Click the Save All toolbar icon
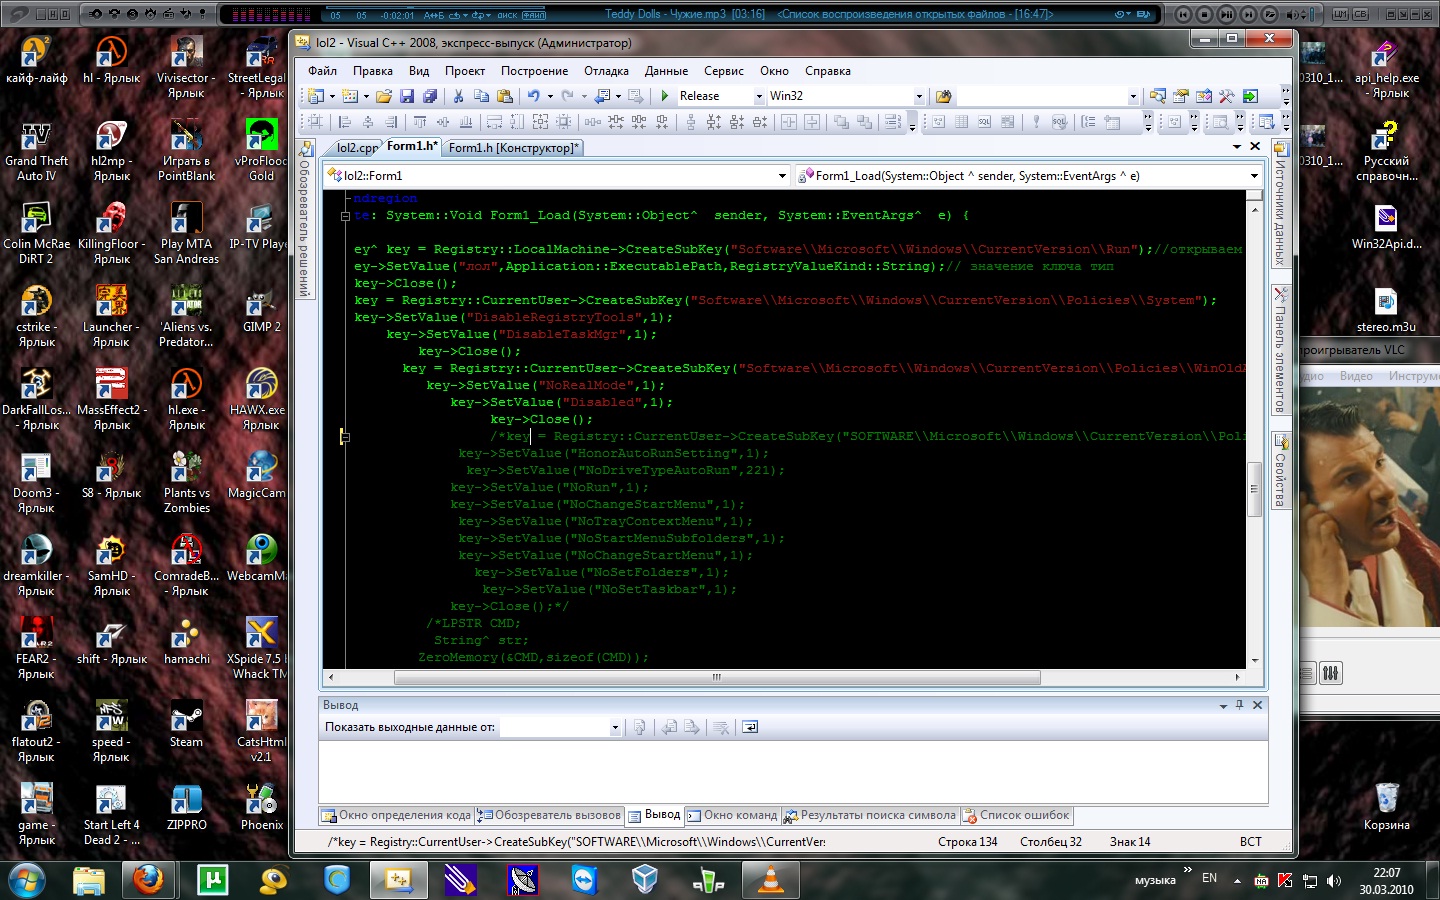1440x900 pixels. tap(430, 96)
